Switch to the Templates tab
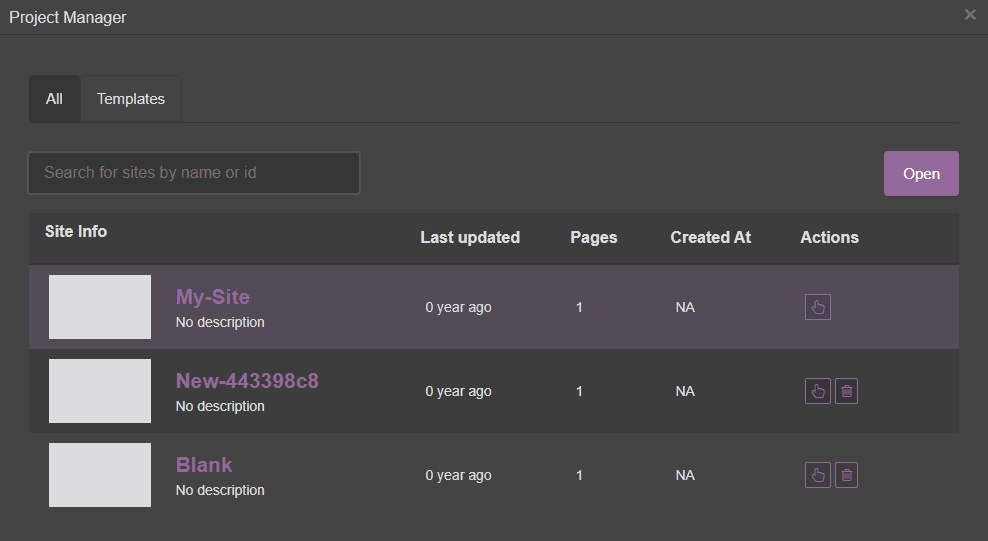 (131, 99)
